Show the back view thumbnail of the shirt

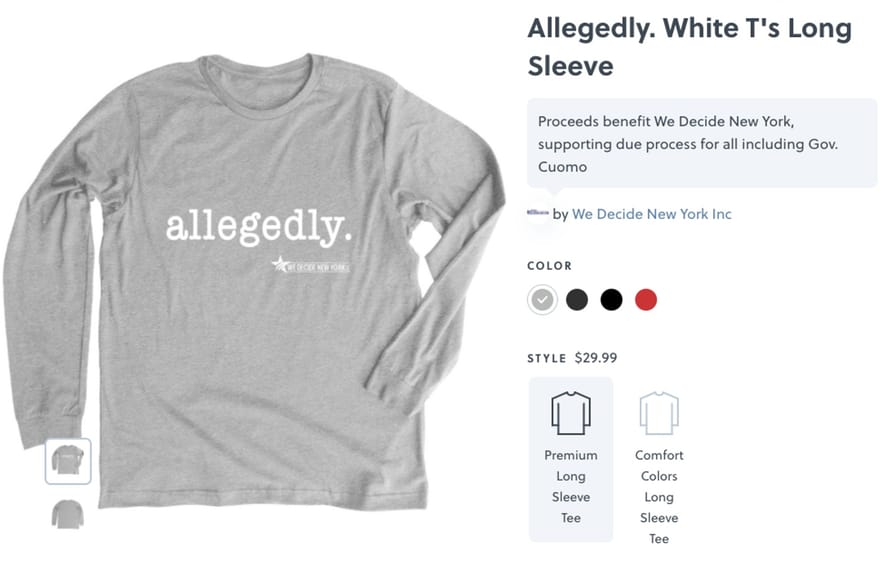click(x=68, y=514)
